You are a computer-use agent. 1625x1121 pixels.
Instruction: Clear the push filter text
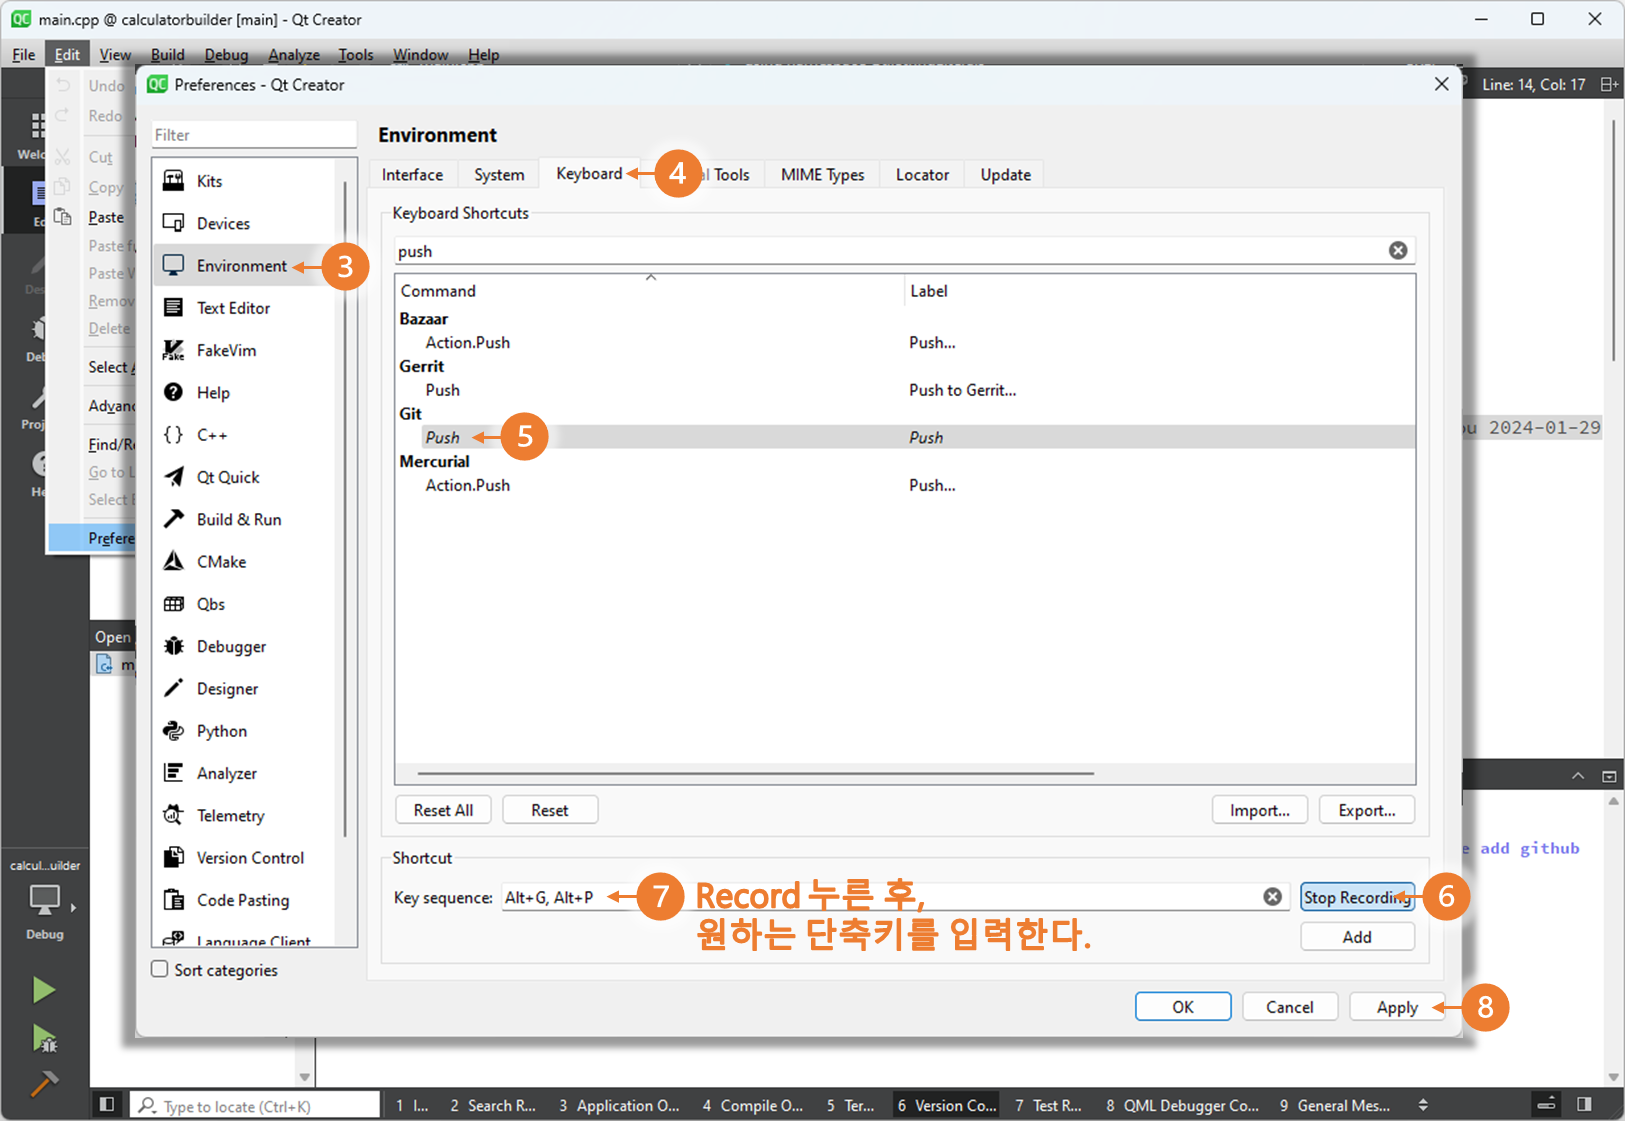[1398, 250]
